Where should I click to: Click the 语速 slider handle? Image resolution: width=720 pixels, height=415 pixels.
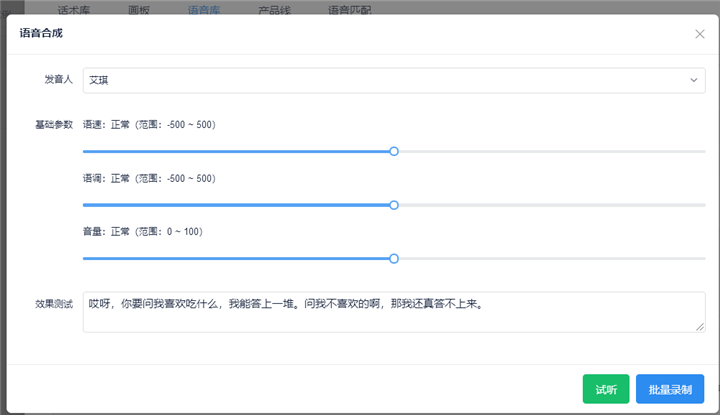394,151
